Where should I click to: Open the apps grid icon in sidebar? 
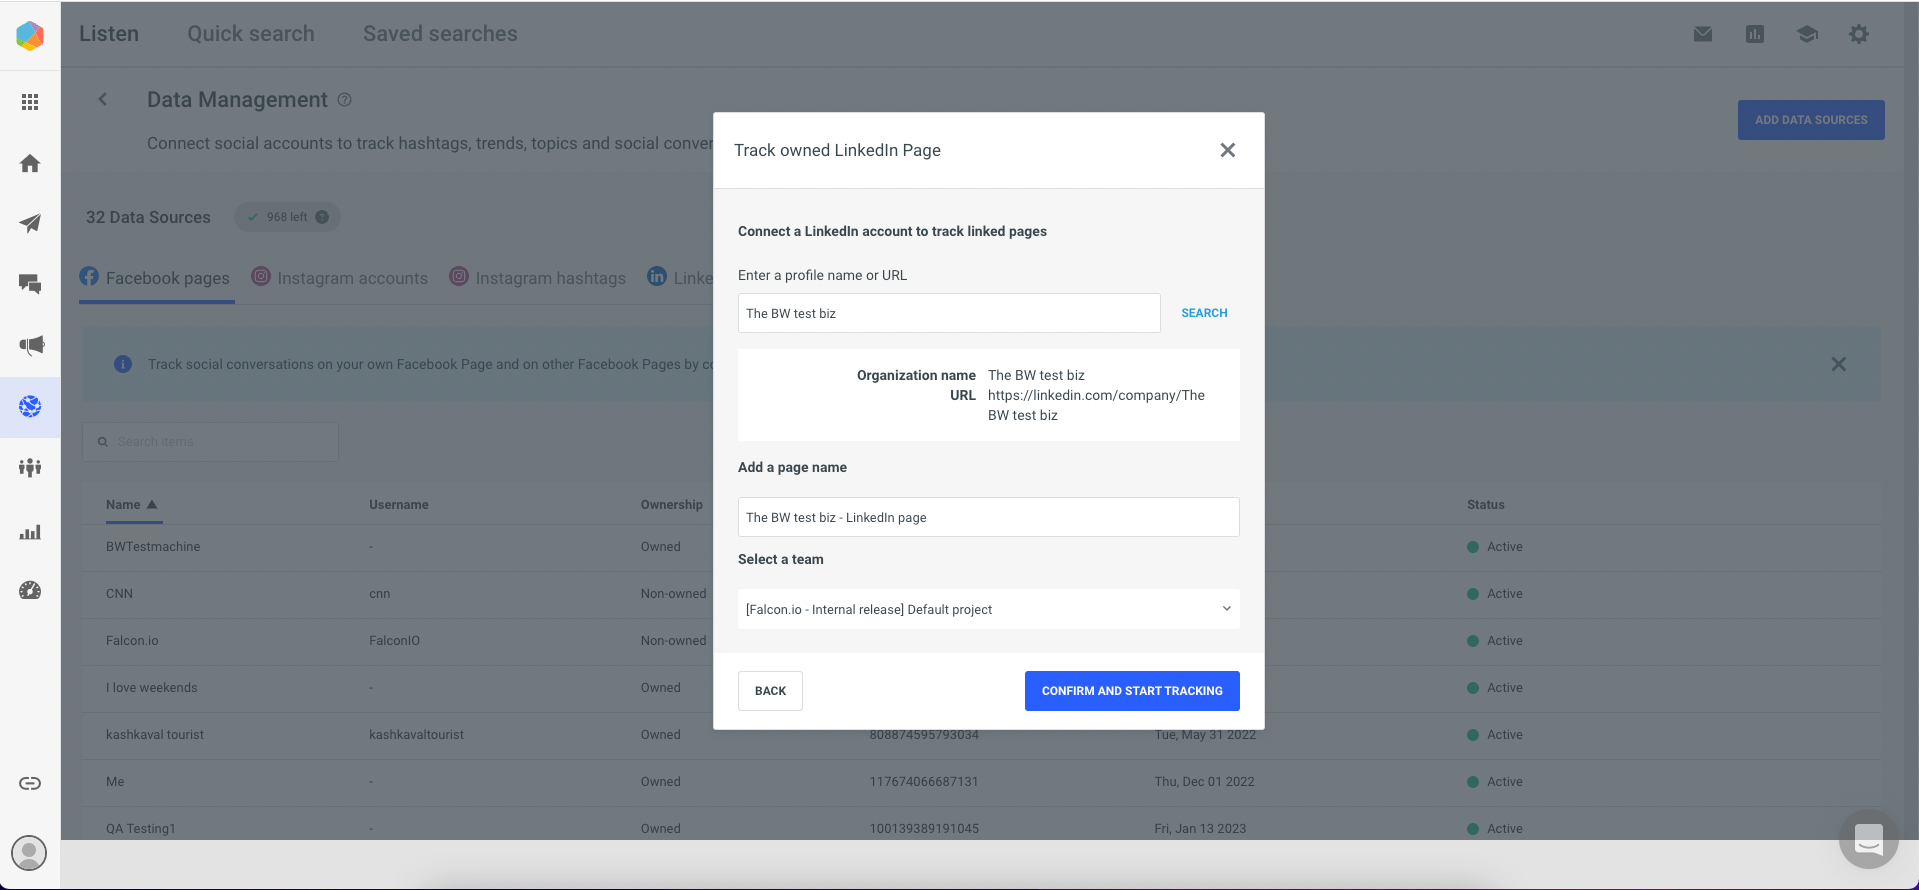(x=30, y=102)
